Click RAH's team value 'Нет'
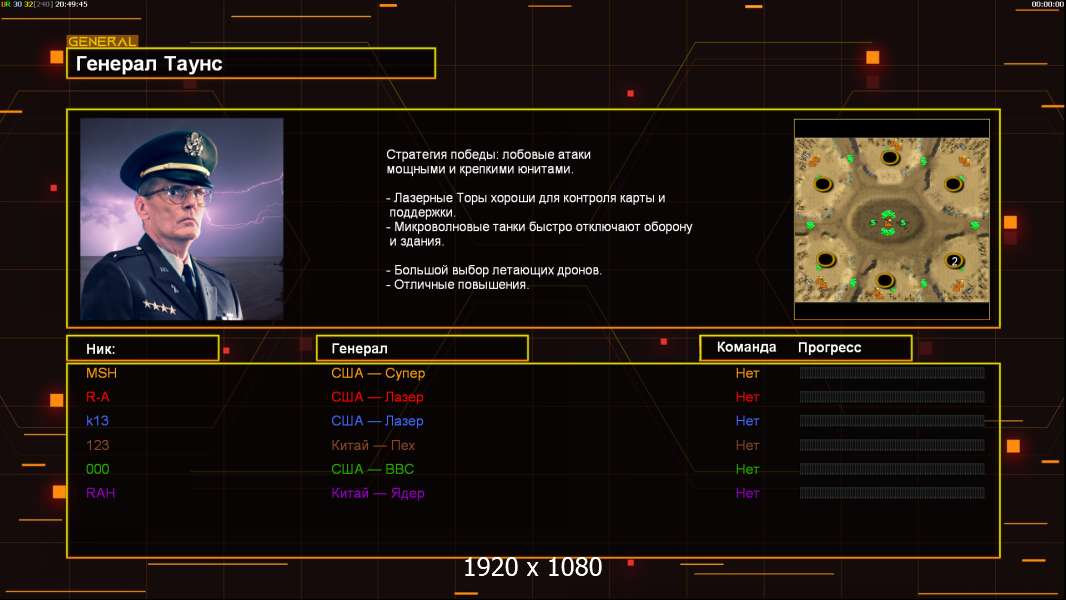This screenshot has height=600, width=1066. click(x=747, y=493)
